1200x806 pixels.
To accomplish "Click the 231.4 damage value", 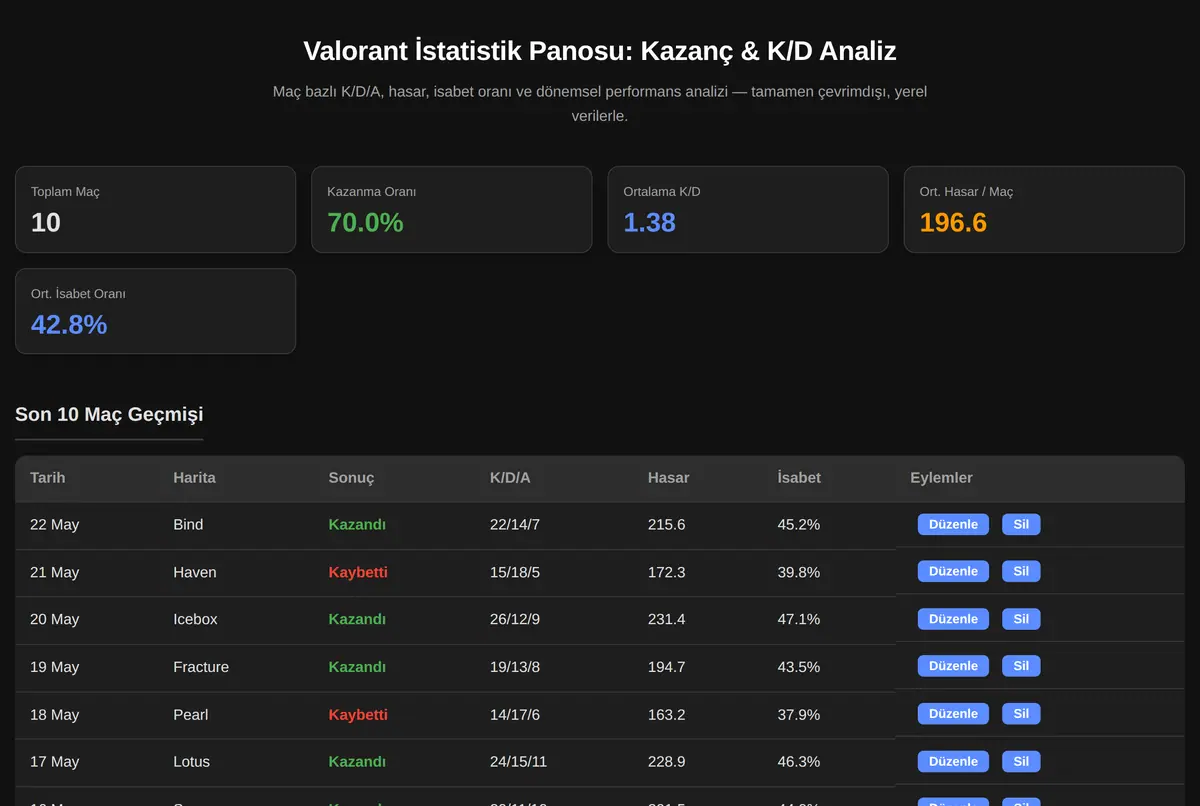I will 667,620.
